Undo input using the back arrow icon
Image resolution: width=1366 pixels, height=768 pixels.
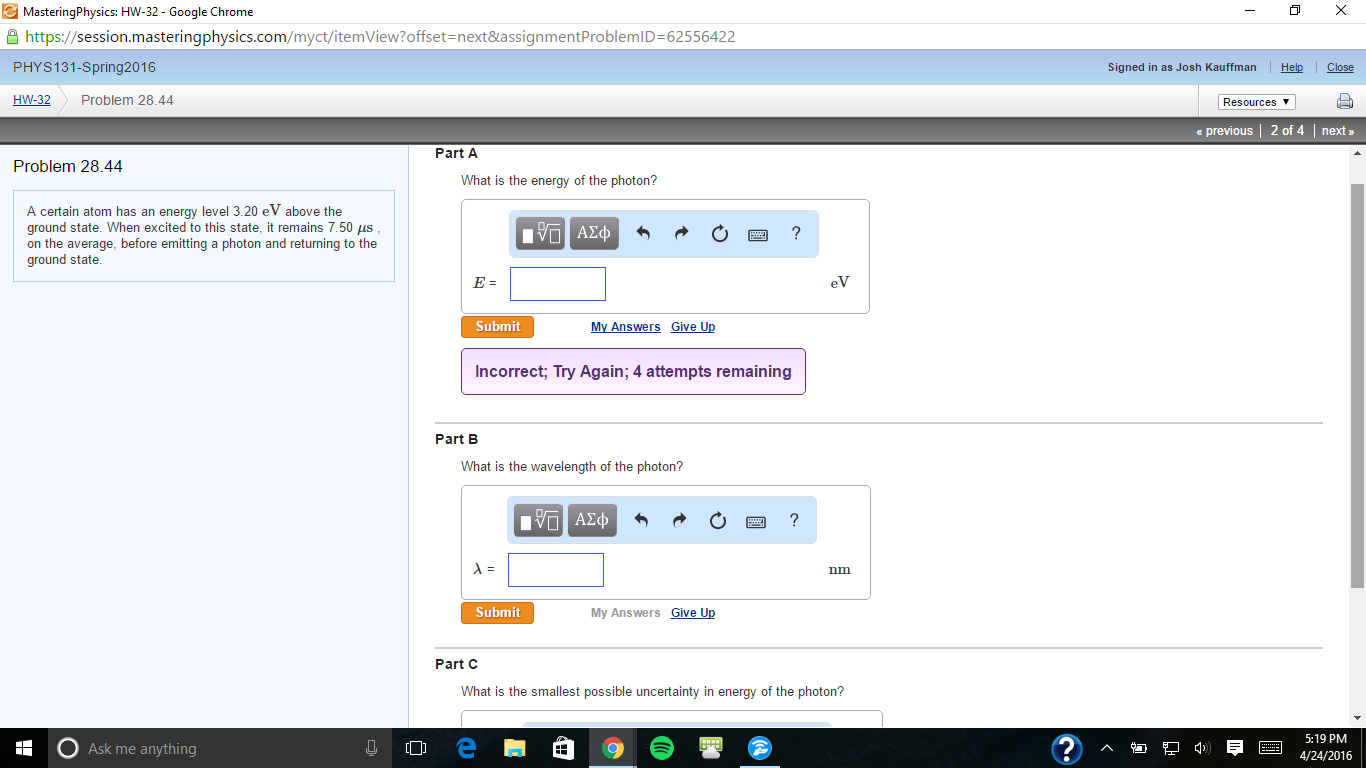pyautogui.click(x=642, y=232)
